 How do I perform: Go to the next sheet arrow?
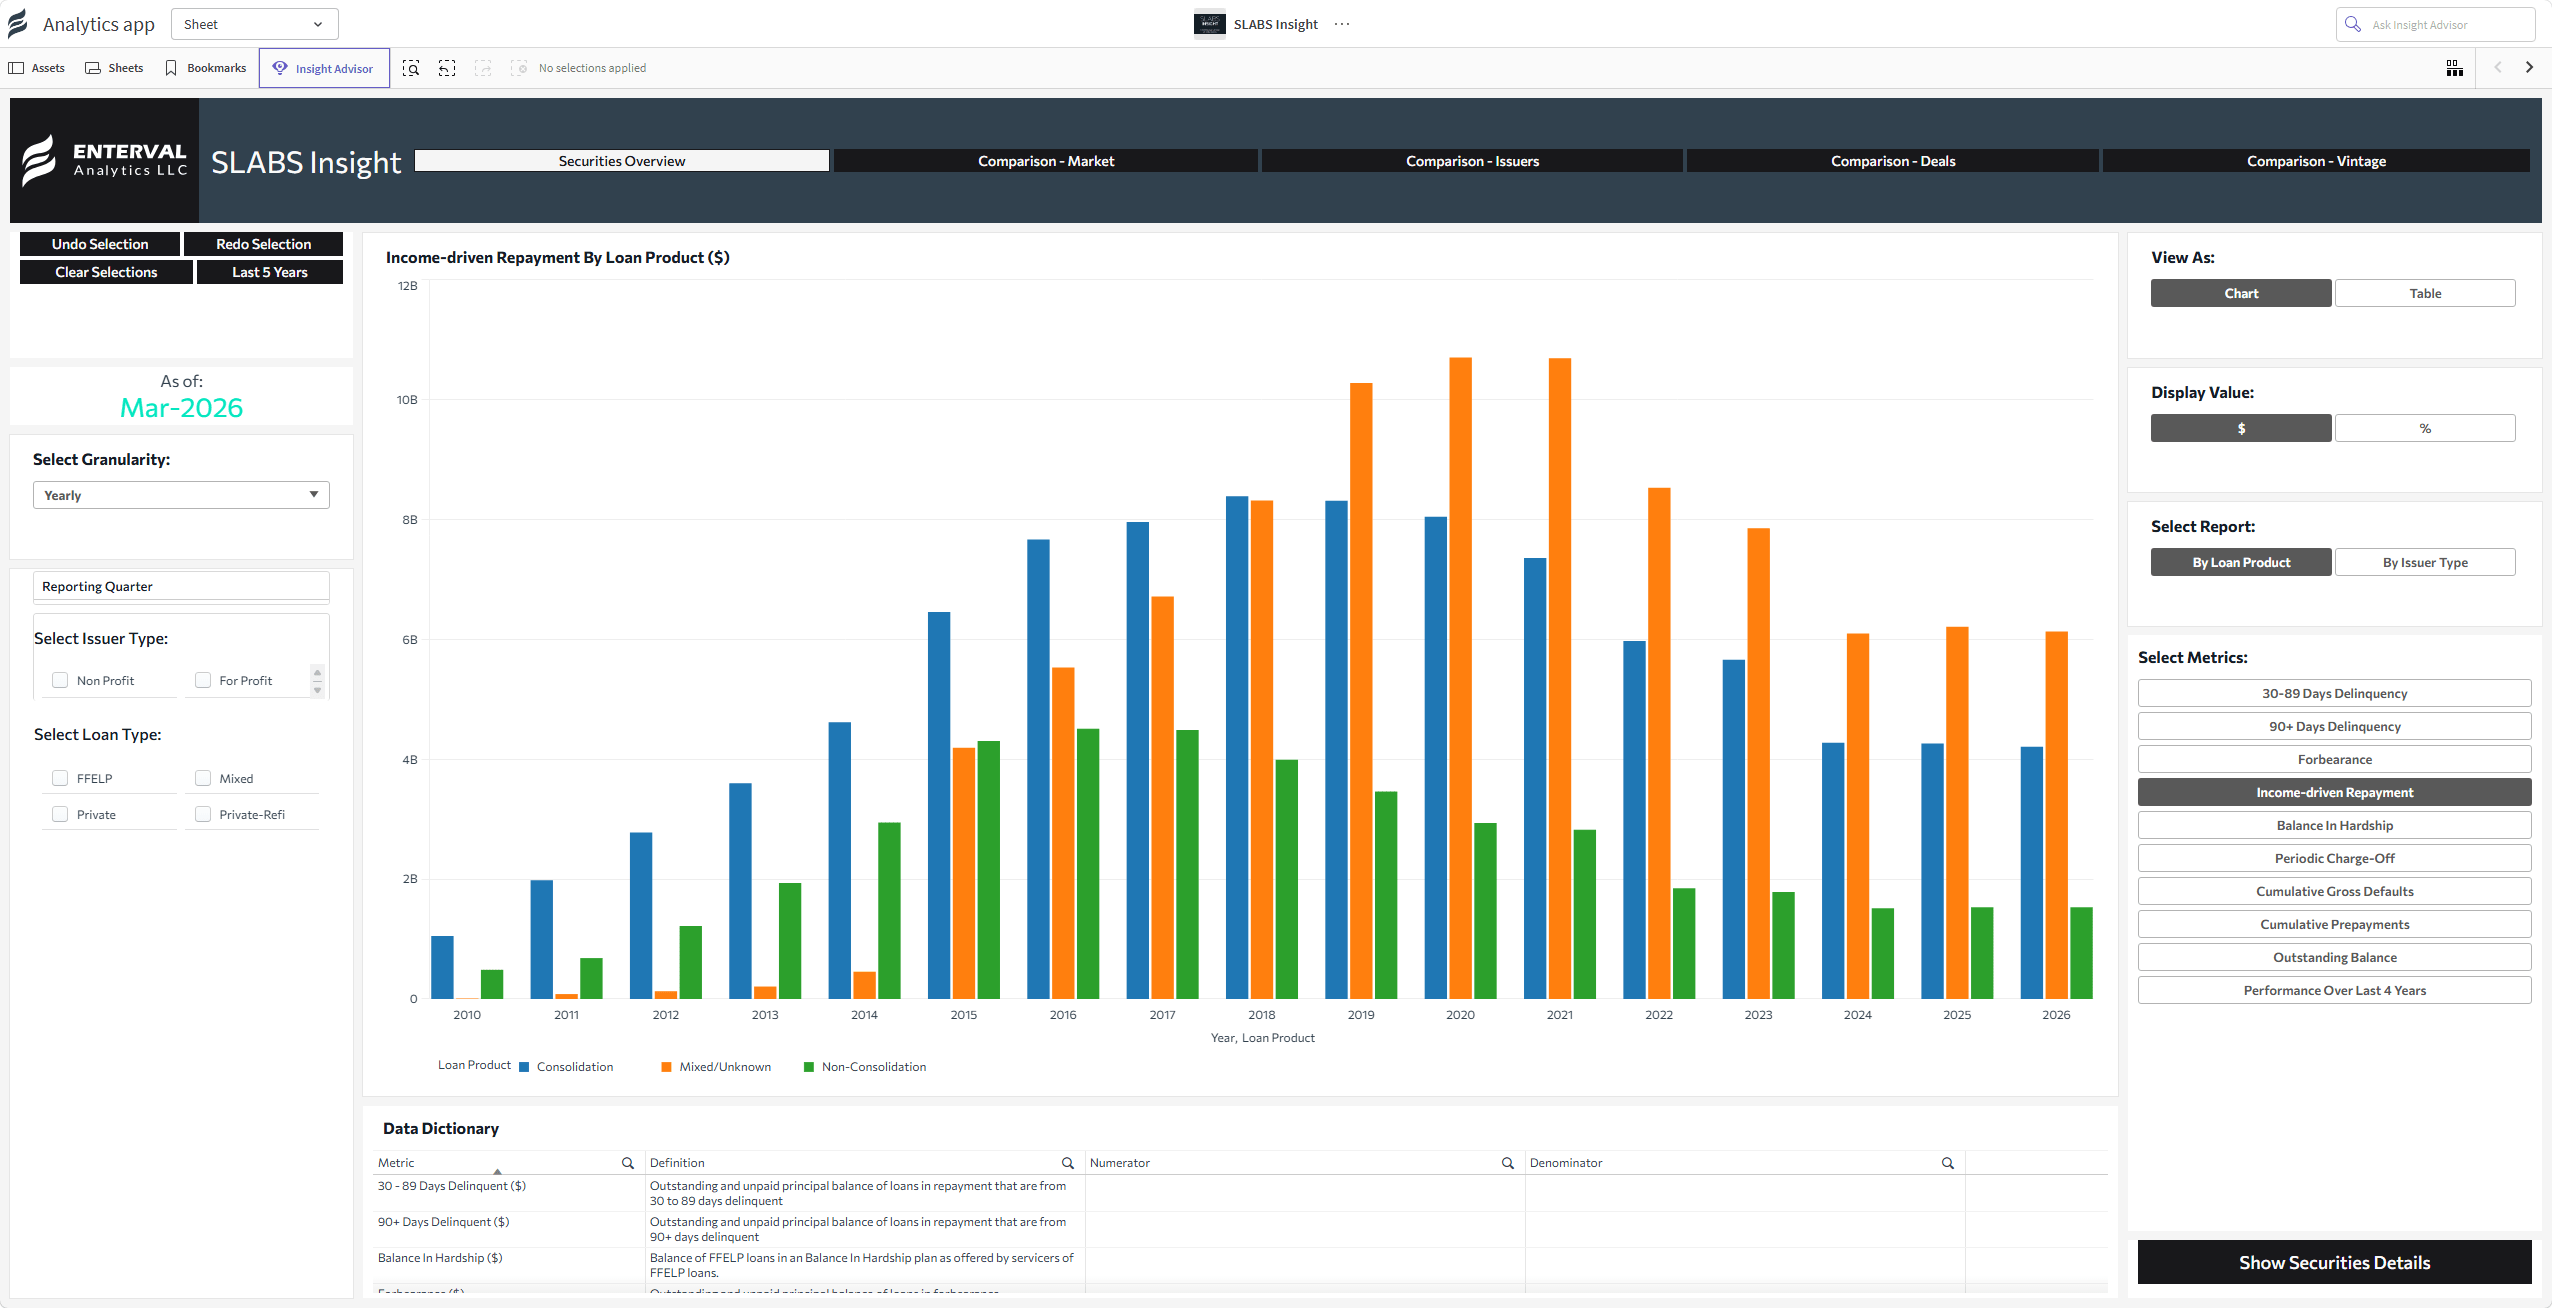(2530, 68)
